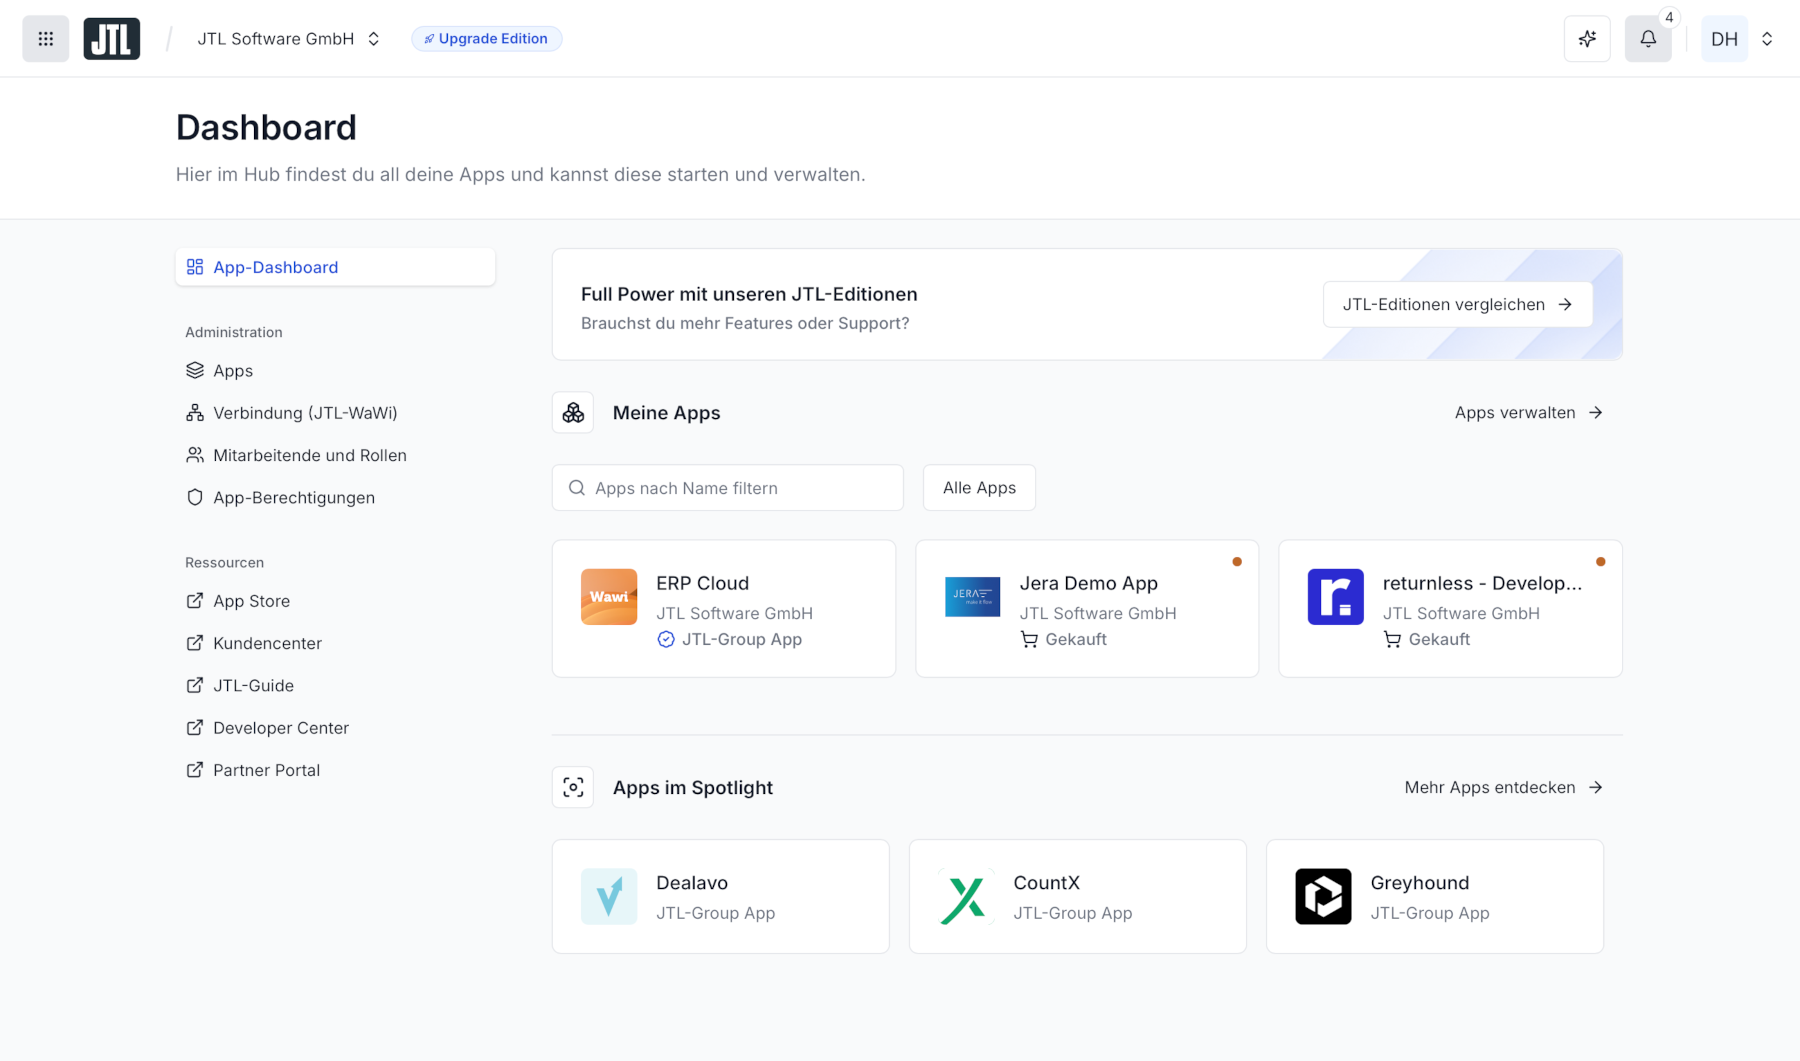Open Mitarbeitende und Rollen
Image resolution: width=1800 pixels, height=1061 pixels.
coord(309,455)
